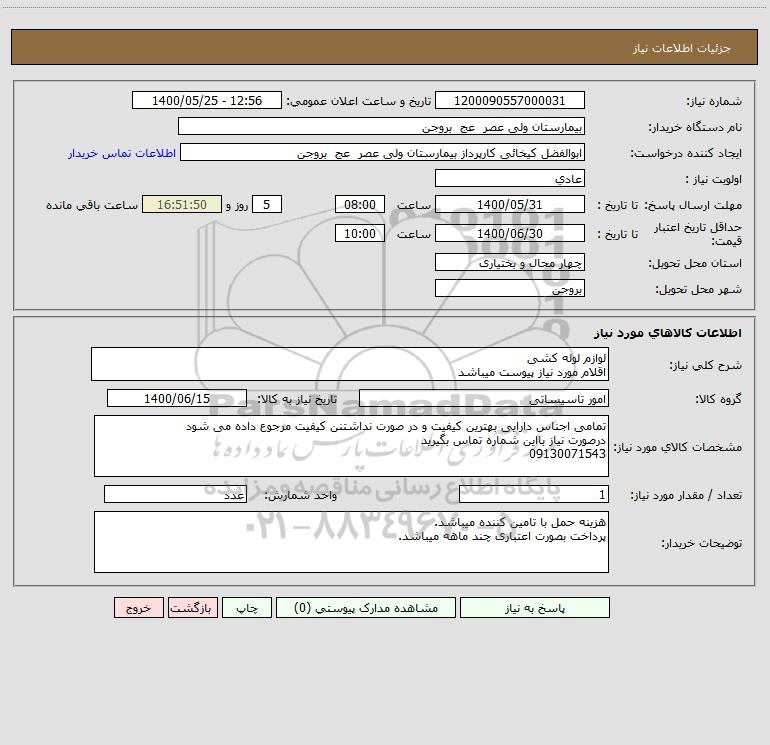Click the section title 'اطلاعات کالاهای مورد نیاز'
Screen dimensions: 770x745
click(668, 333)
